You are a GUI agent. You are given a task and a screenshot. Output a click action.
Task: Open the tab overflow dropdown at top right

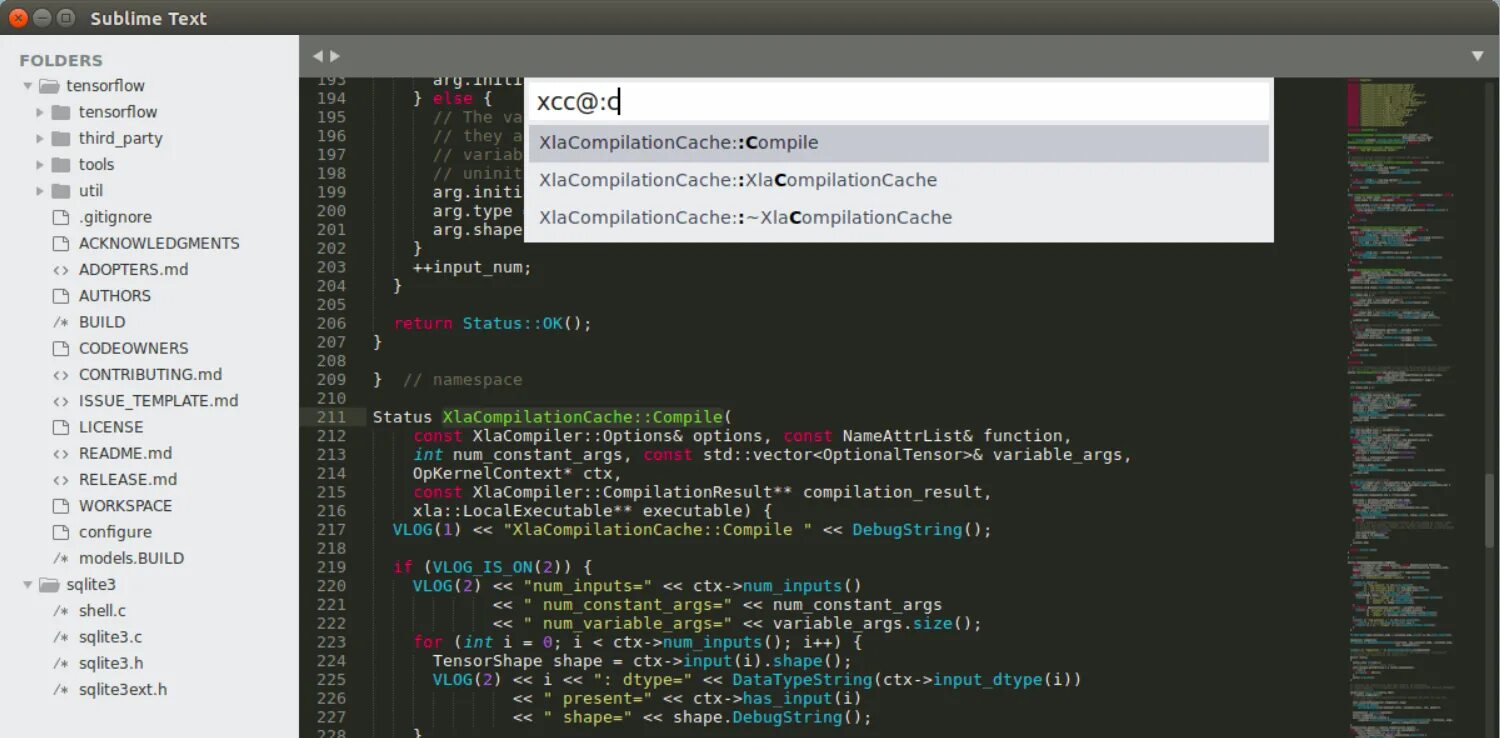(1479, 56)
